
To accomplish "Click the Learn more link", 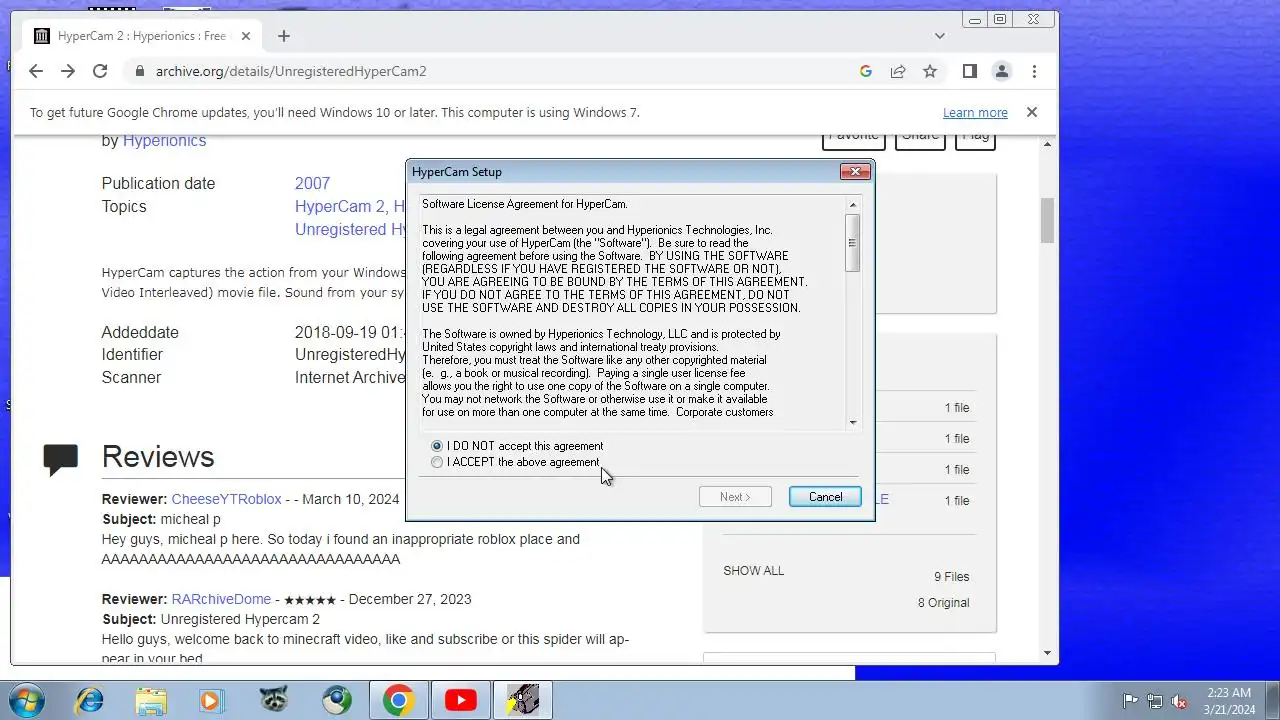I will (x=975, y=113).
